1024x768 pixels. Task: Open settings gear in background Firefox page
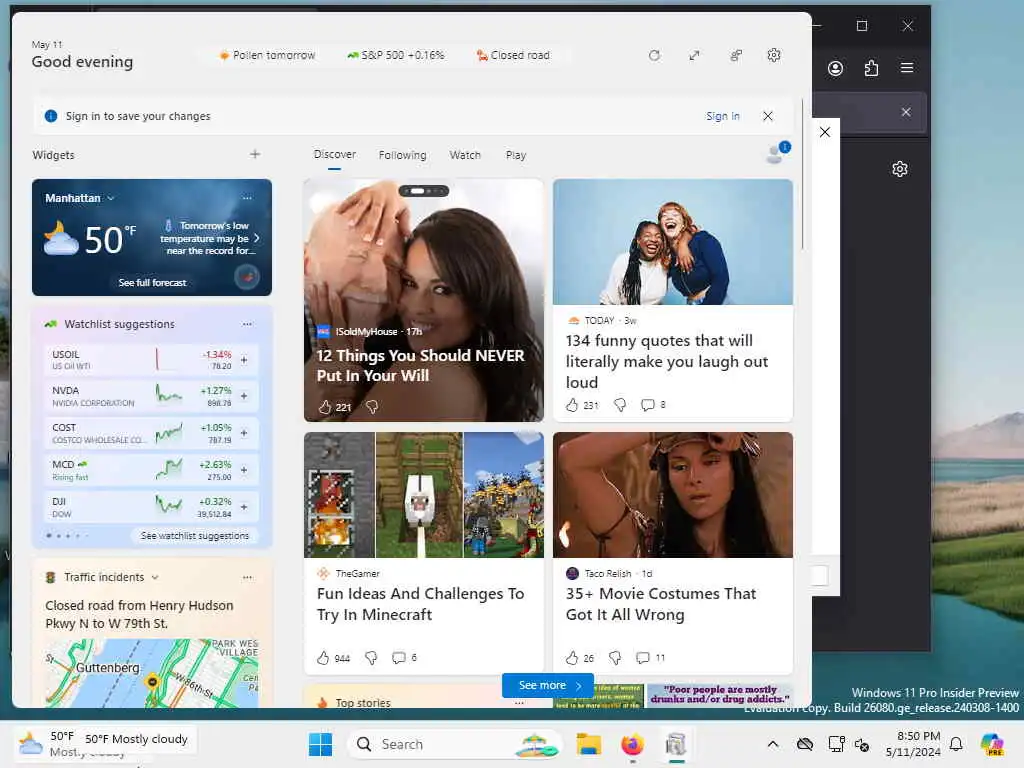pyautogui.click(x=900, y=169)
